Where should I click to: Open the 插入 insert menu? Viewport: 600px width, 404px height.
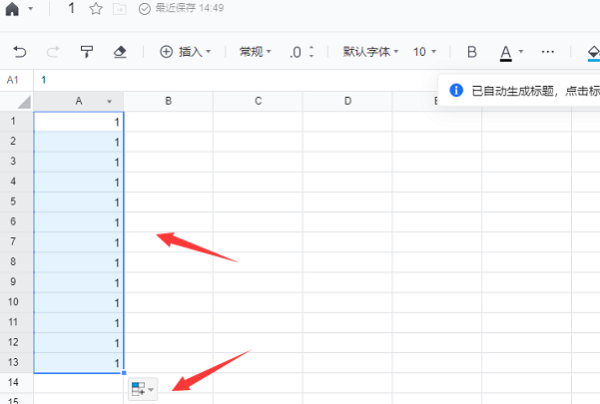(185, 52)
